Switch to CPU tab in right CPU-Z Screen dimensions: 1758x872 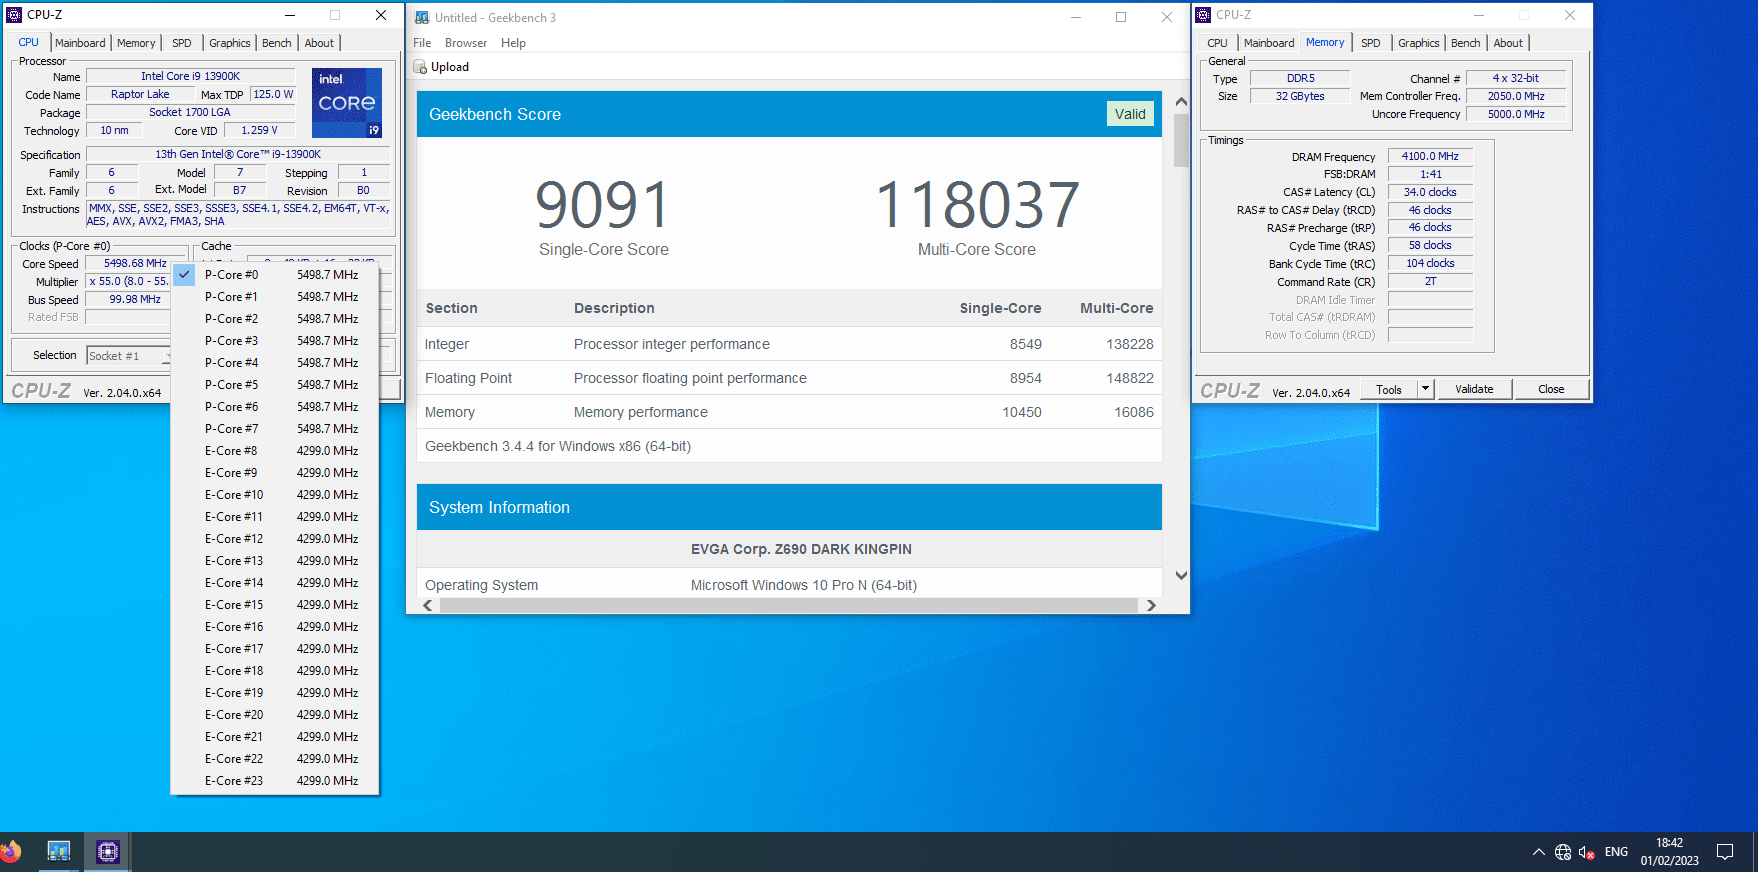click(x=1217, y=43)
